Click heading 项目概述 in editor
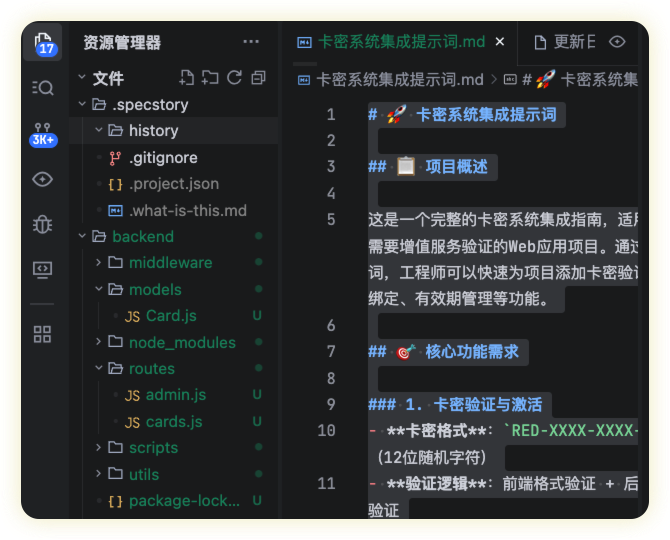Viewport: 670px width, 540px height. [x=456, y=167]
